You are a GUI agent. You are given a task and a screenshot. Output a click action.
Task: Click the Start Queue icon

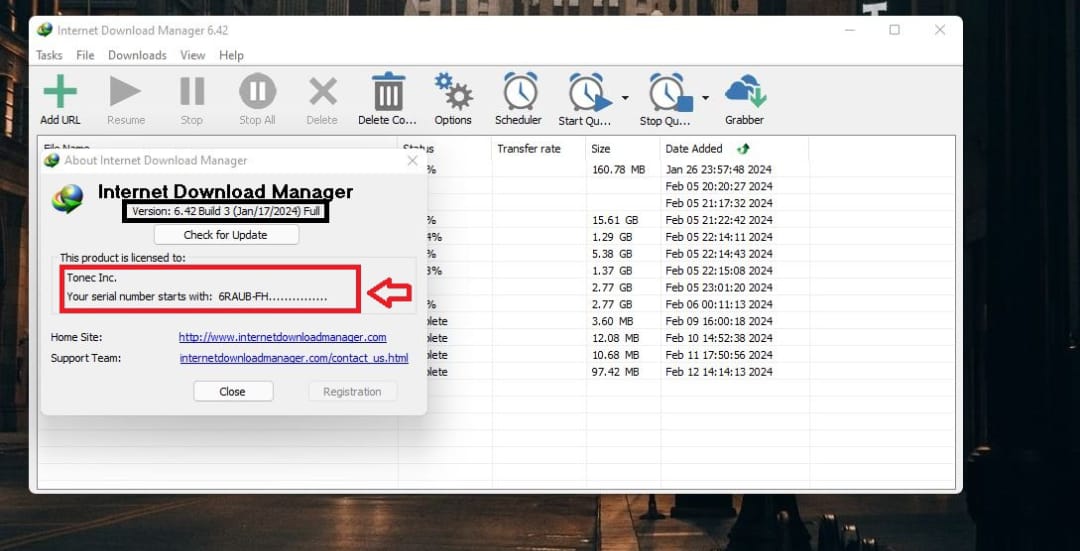[x=587, y=93]
